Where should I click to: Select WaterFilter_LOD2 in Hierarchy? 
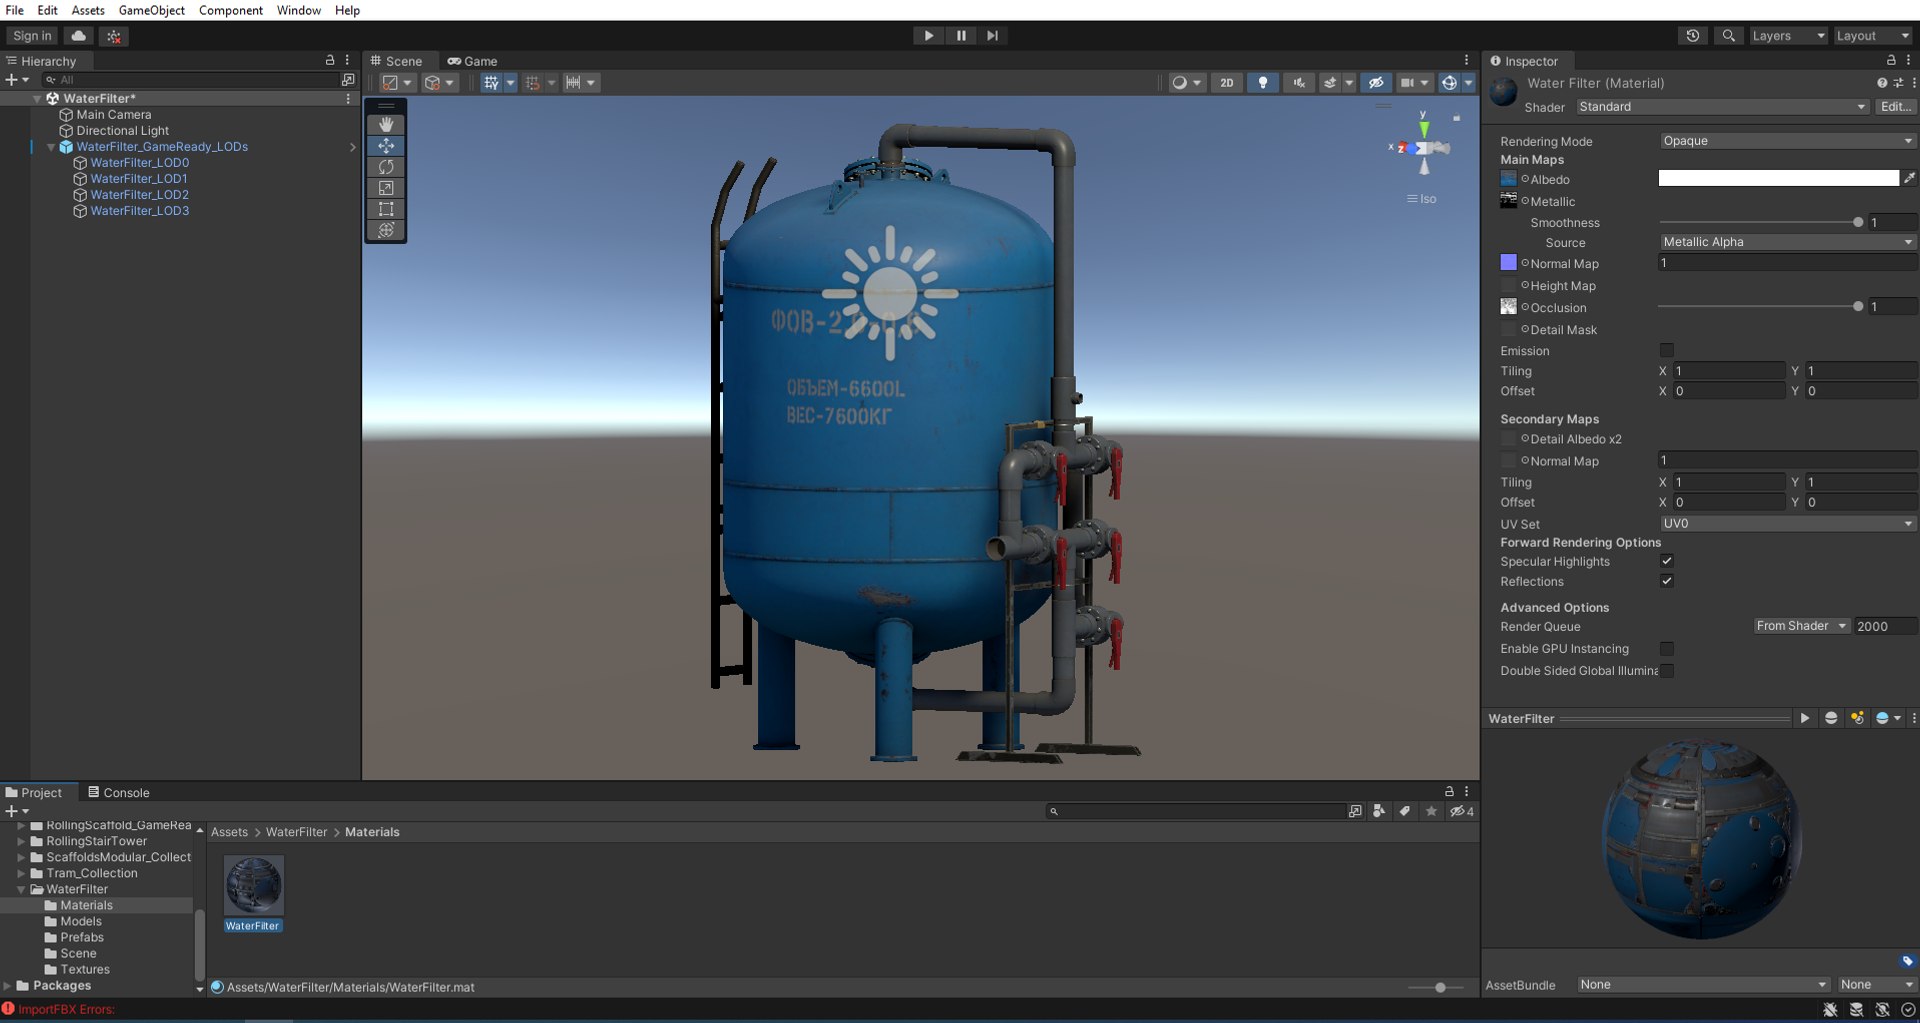point(139,195)
